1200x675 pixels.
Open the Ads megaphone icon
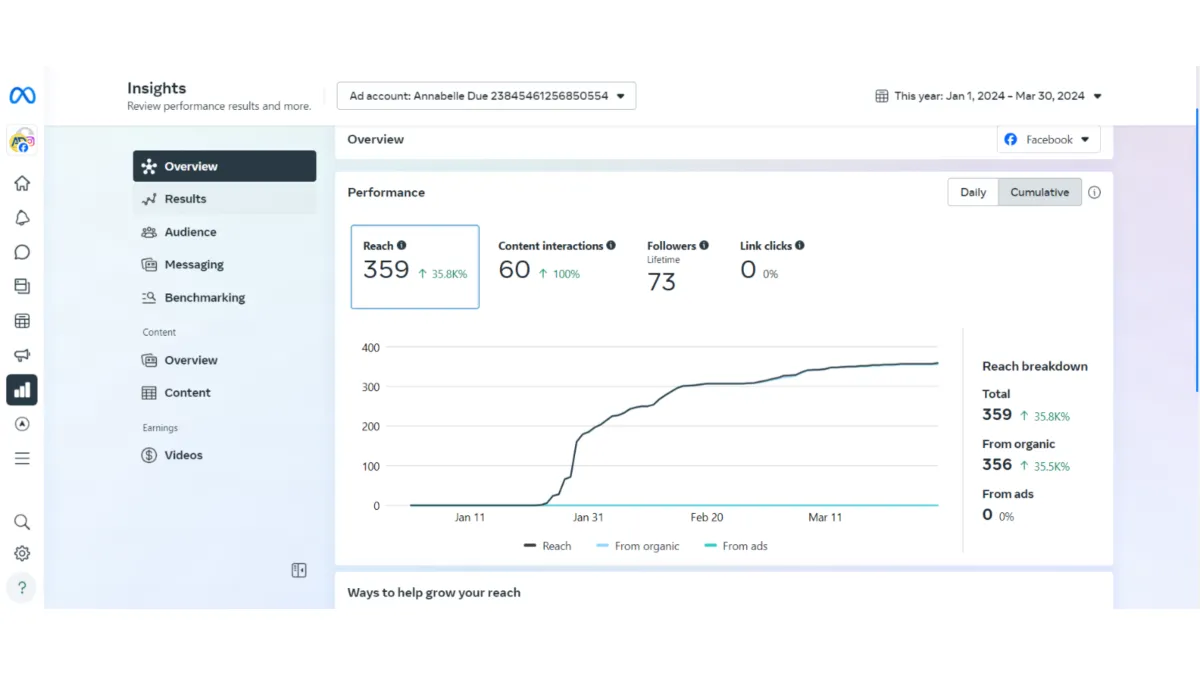[x=22, y=355]
